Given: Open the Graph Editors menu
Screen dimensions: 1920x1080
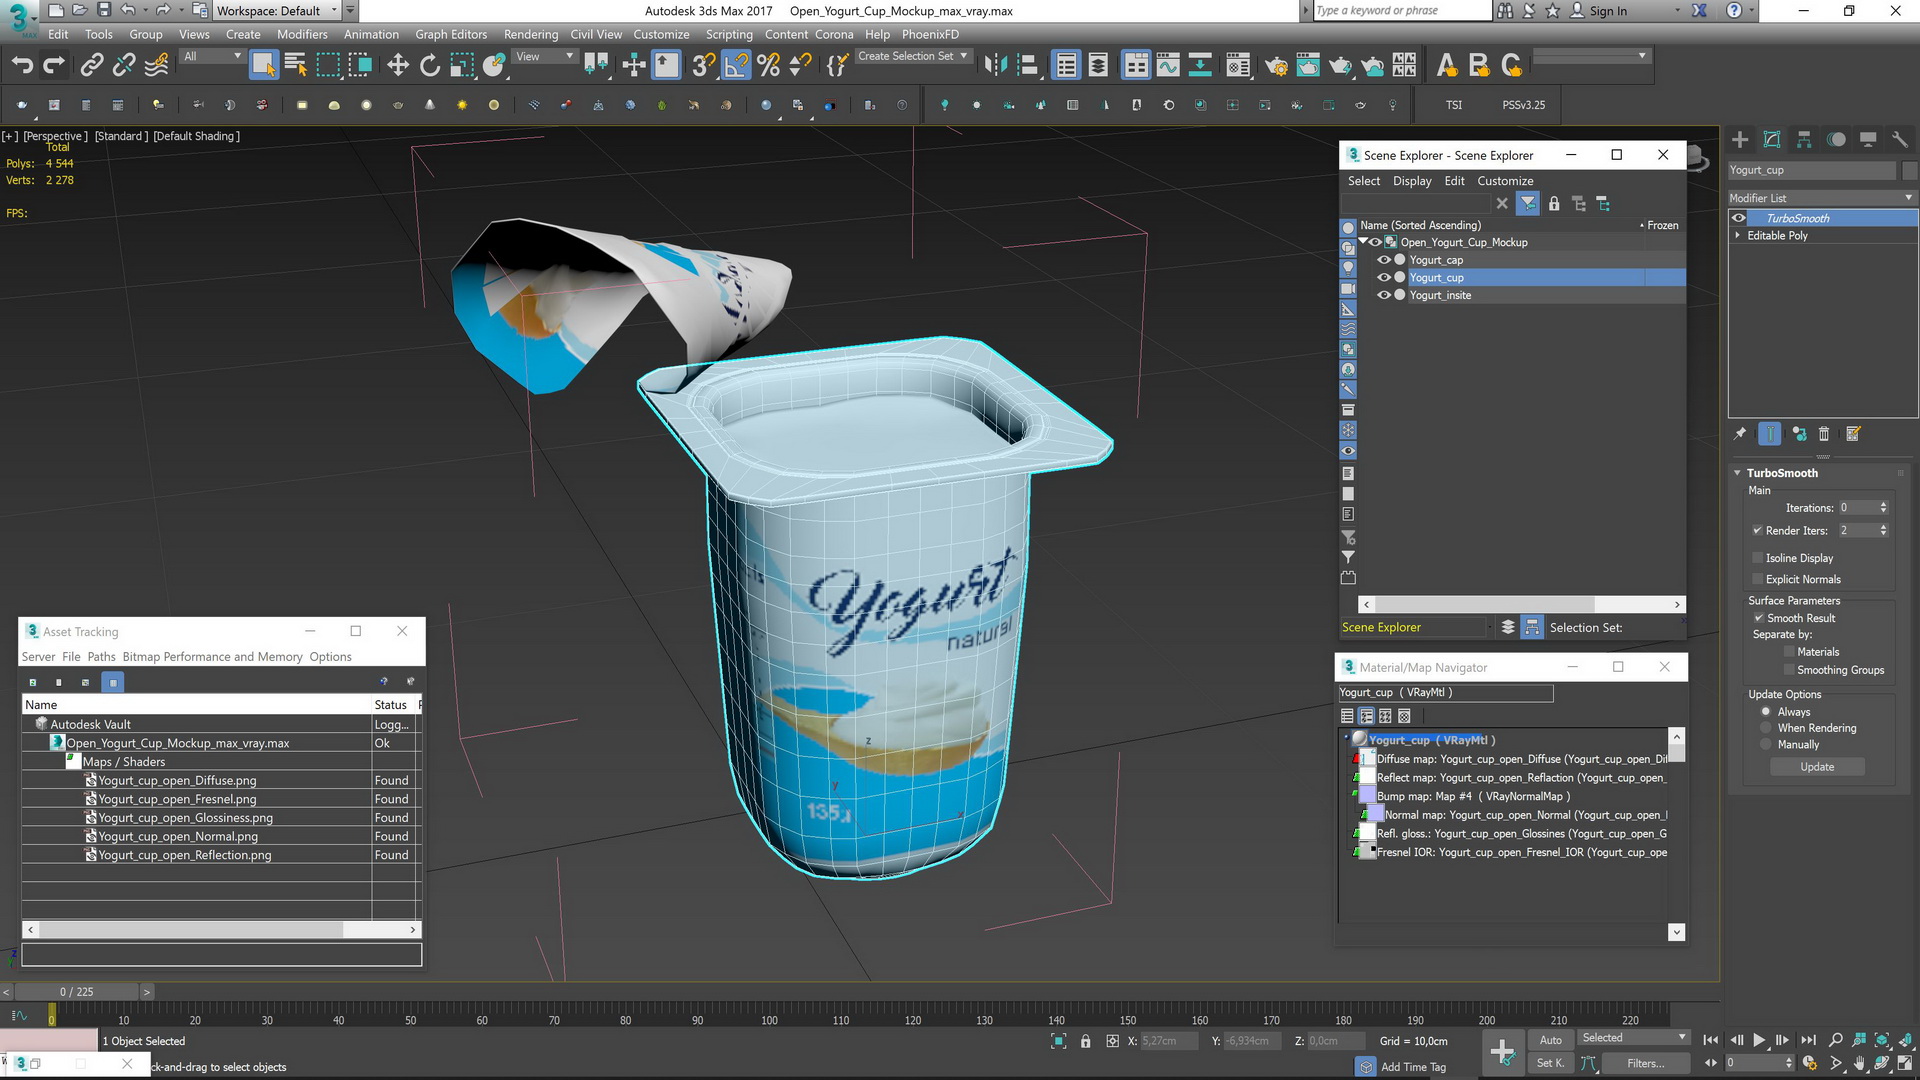Looking at the screenshot, I should tap(451, 34).
